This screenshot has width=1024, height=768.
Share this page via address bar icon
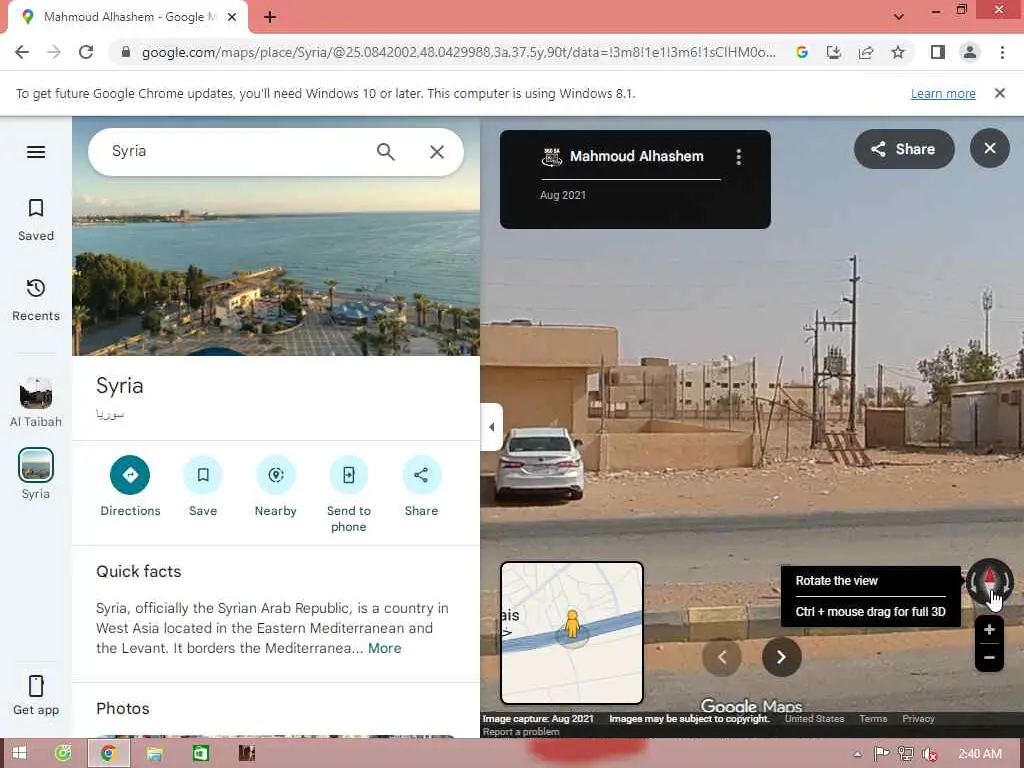coord(866,52)
